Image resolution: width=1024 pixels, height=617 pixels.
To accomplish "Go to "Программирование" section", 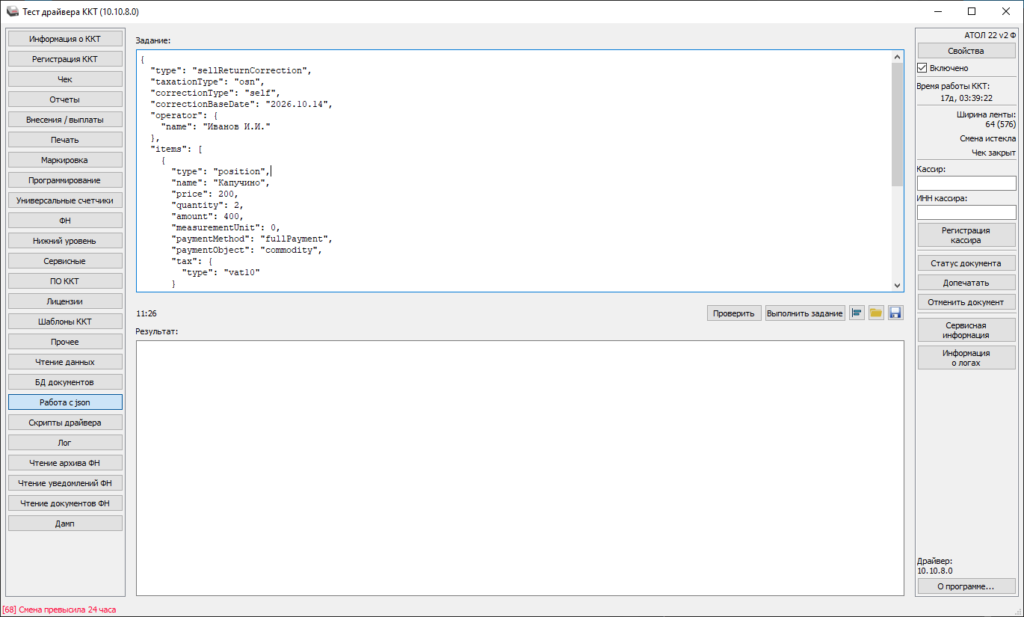I will tap(65, 181).
